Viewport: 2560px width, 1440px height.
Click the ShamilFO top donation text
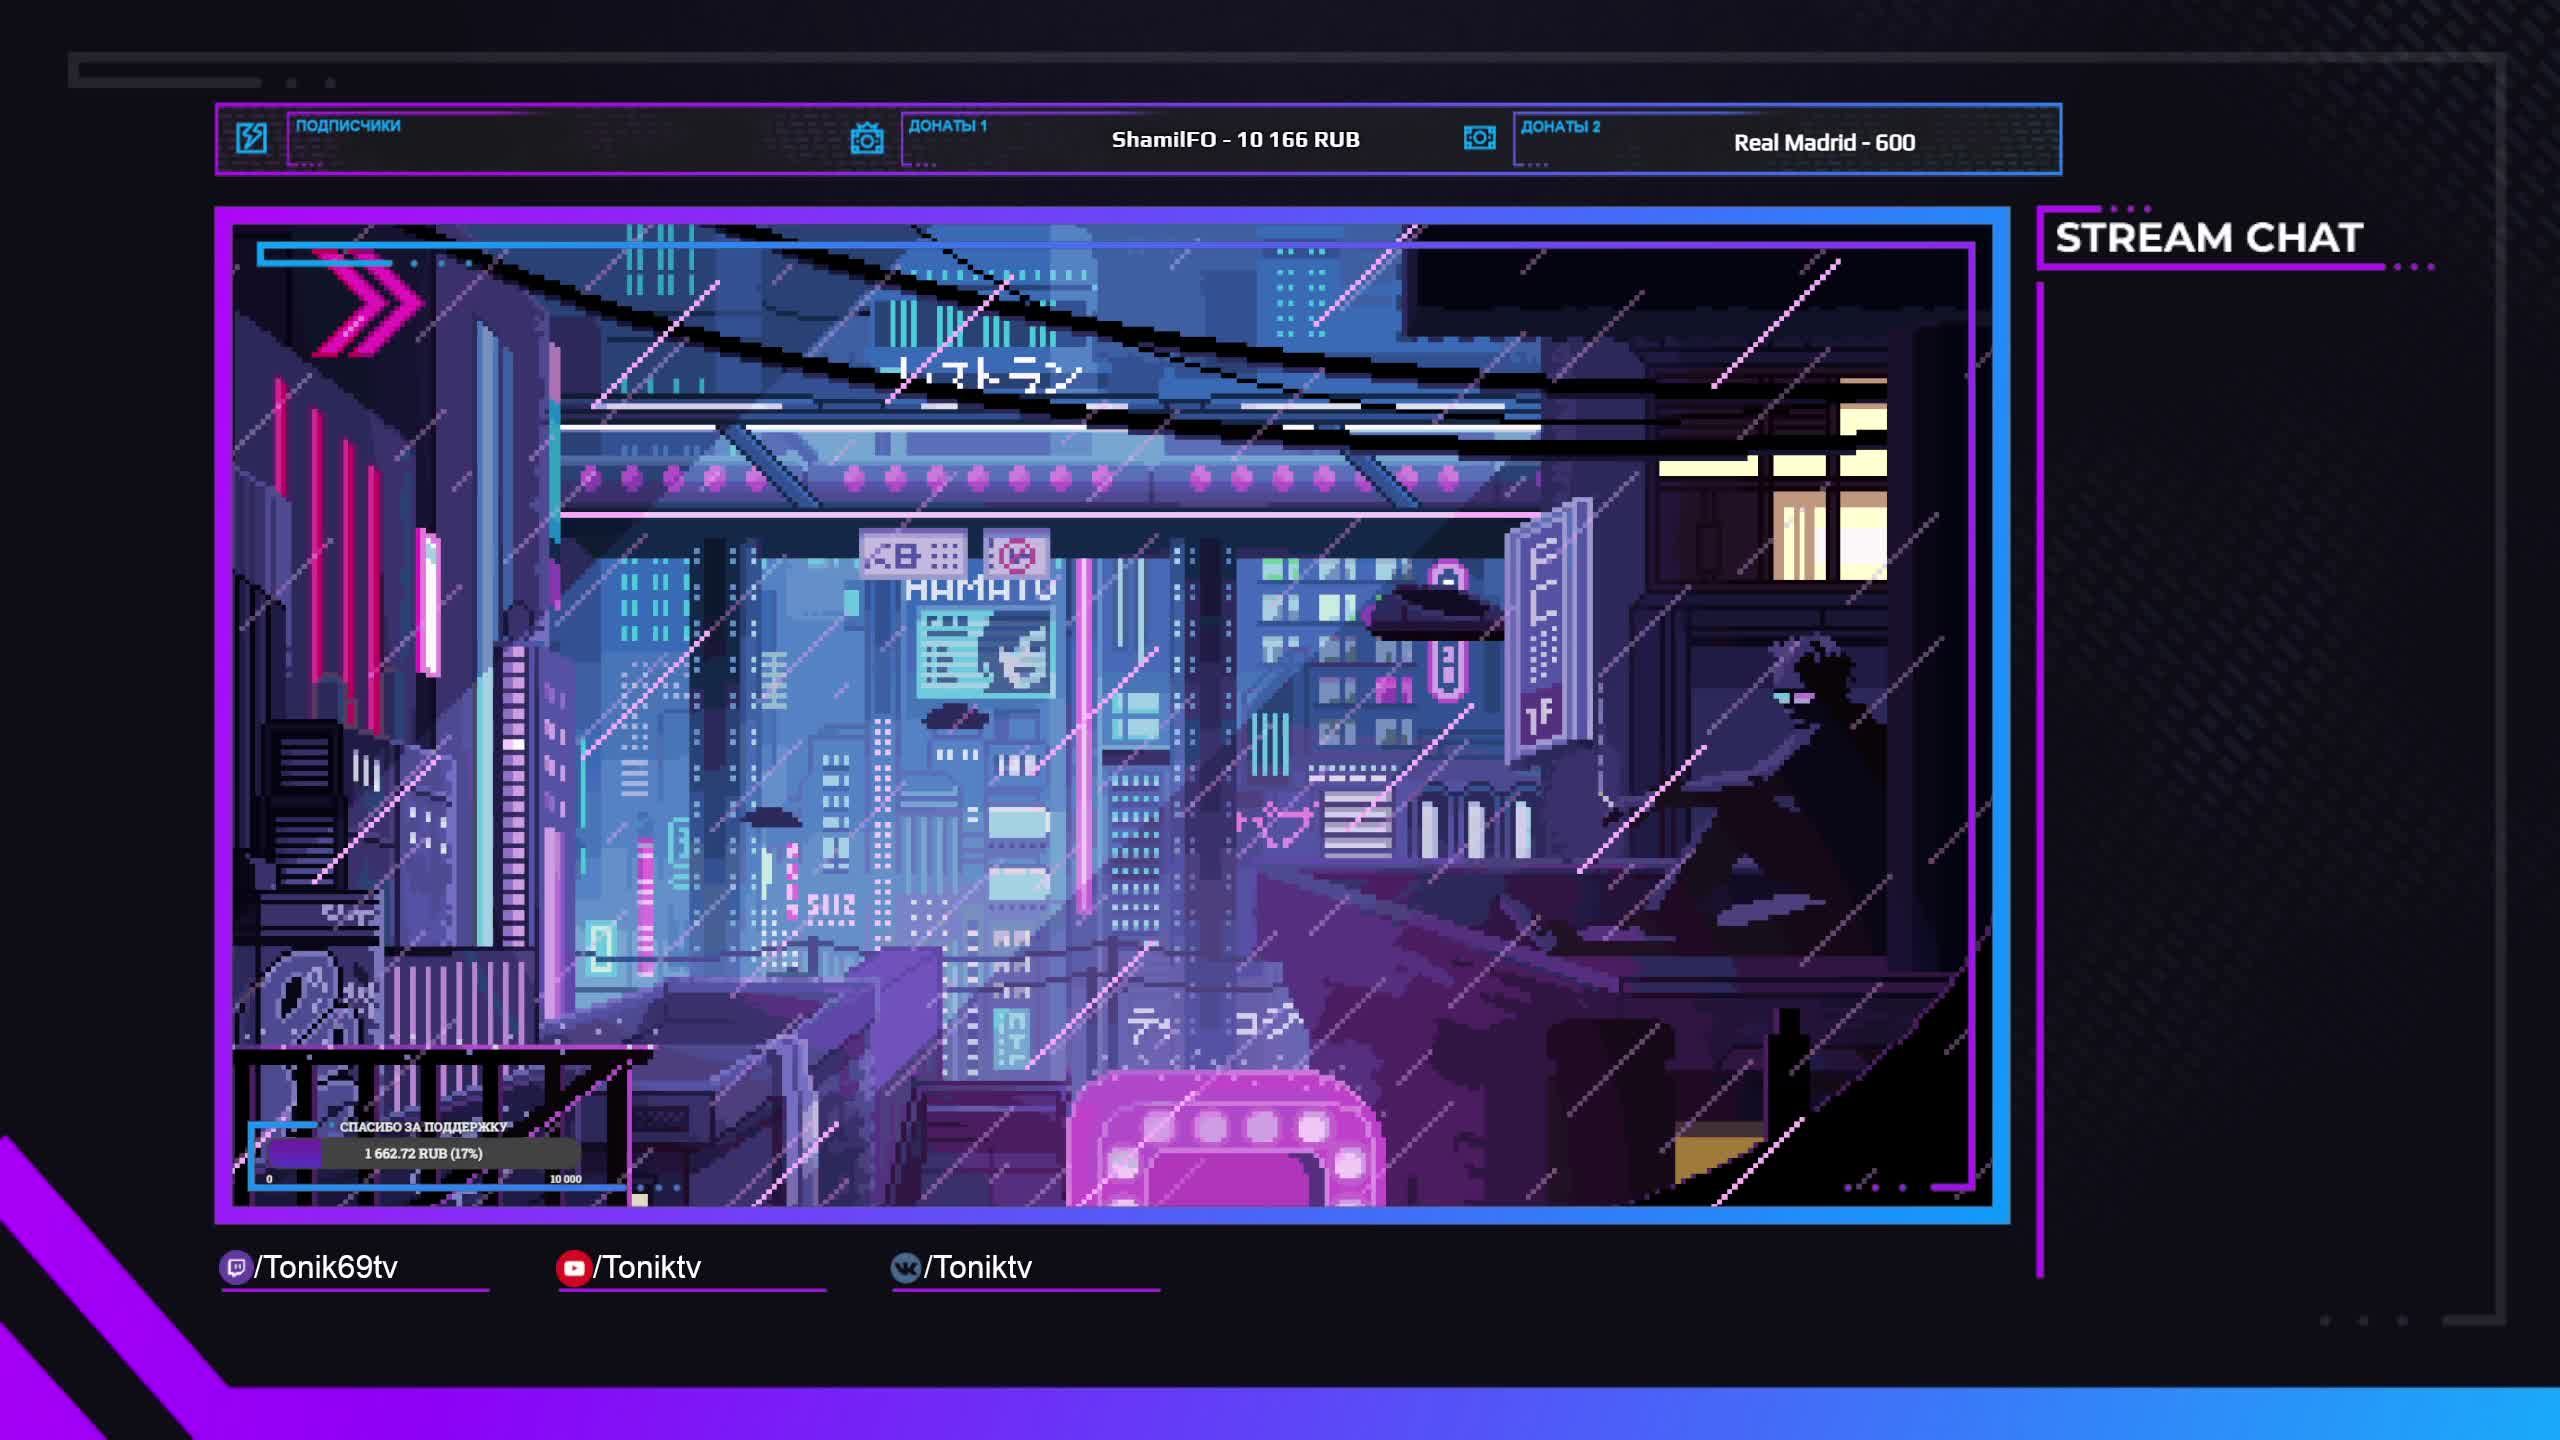coord(1235,140)
